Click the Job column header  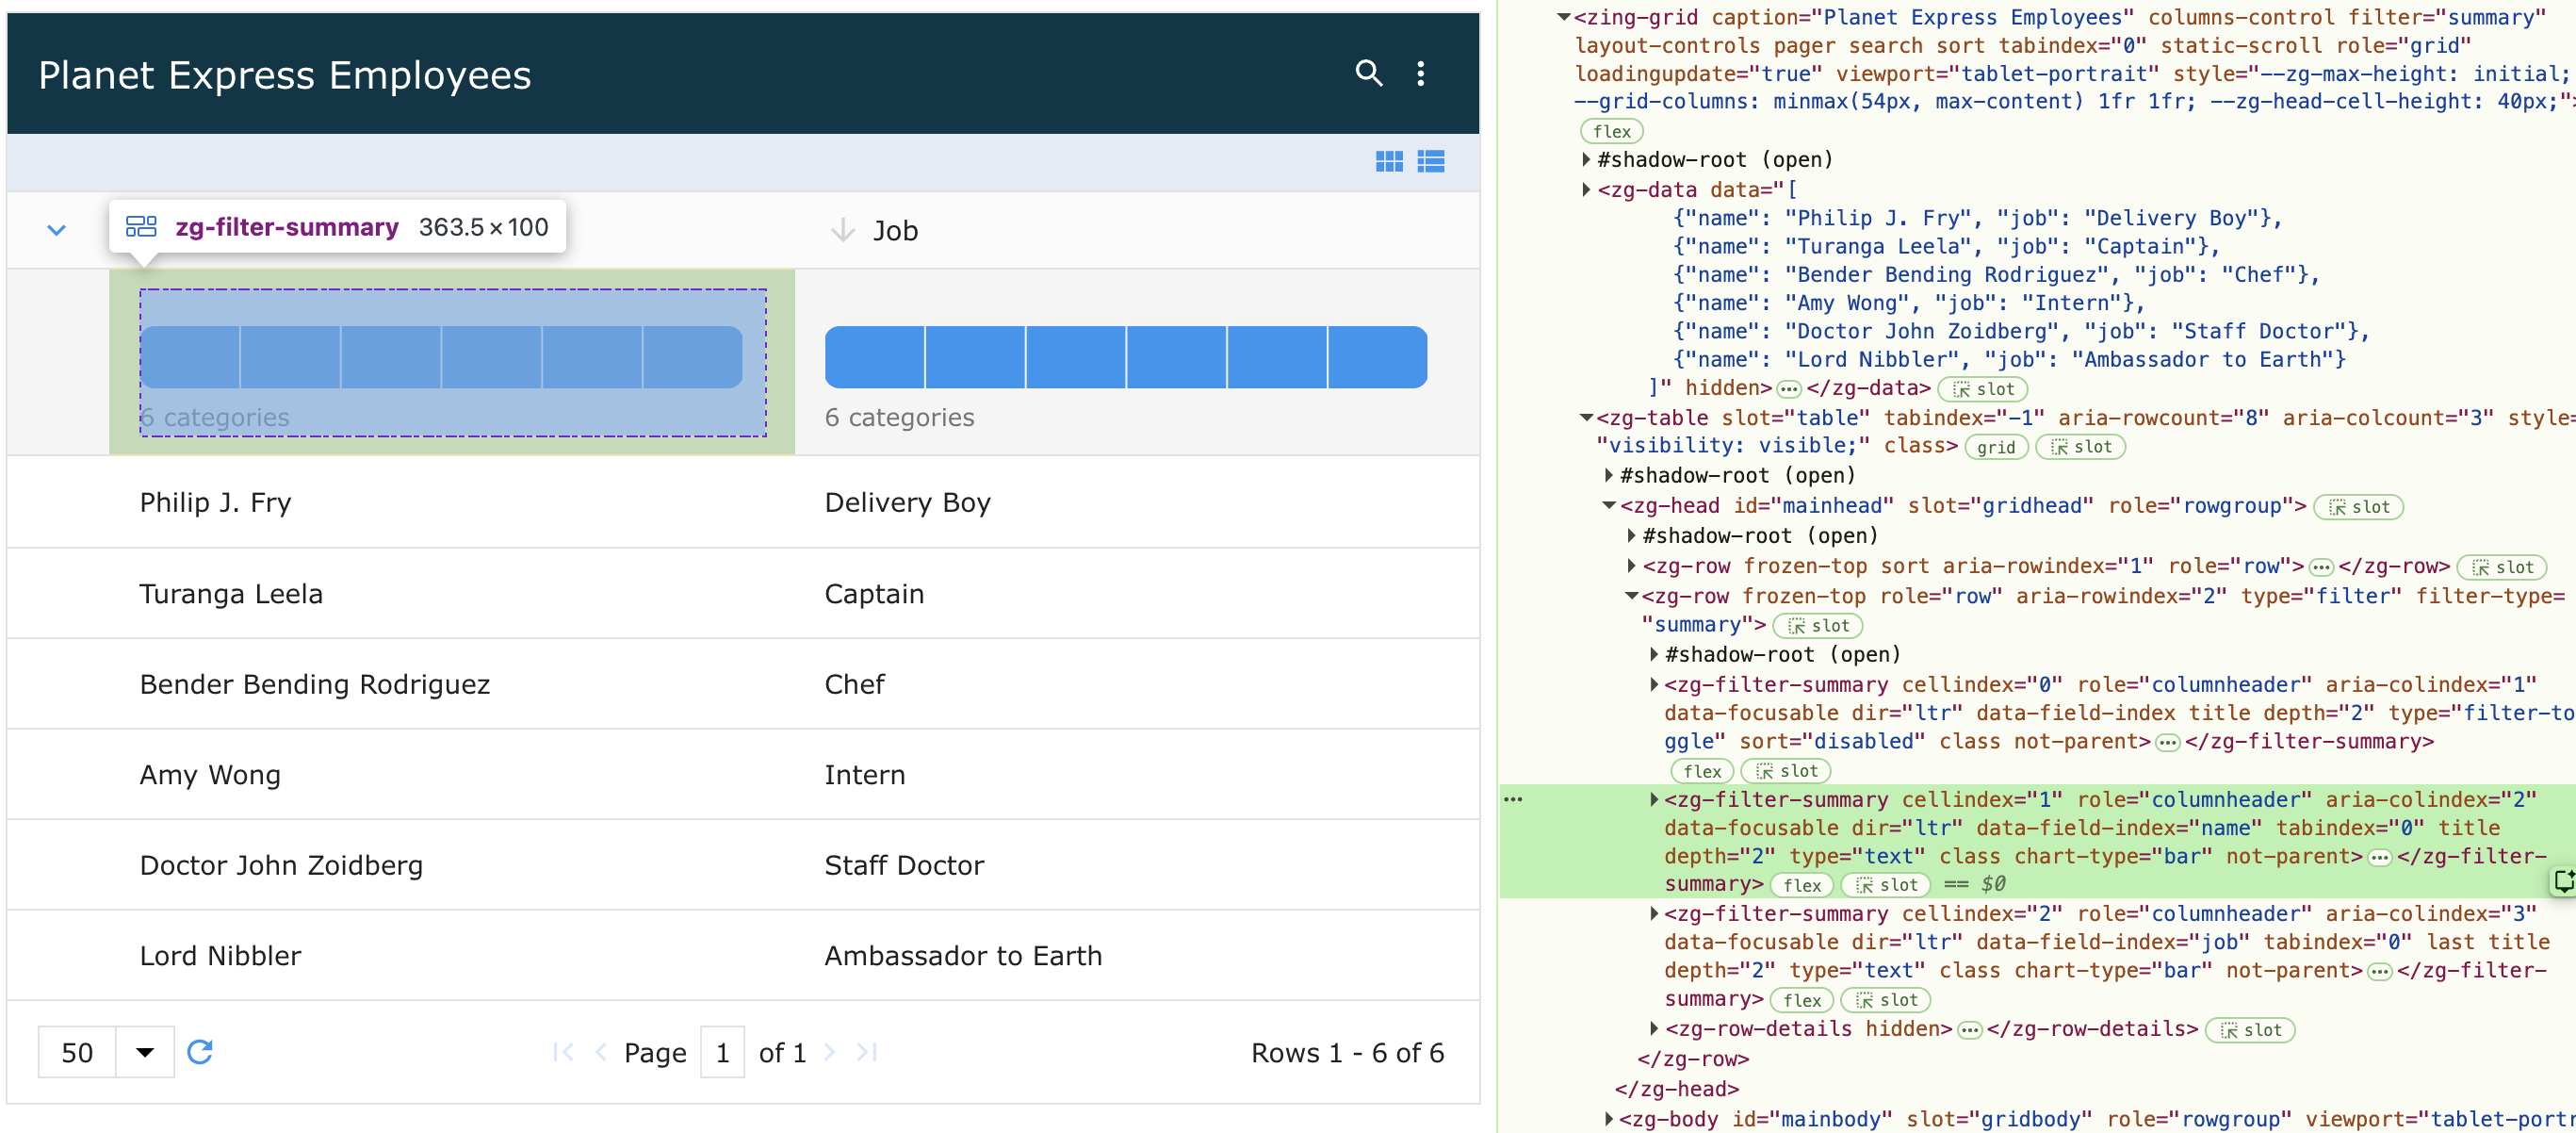[895, 231]
